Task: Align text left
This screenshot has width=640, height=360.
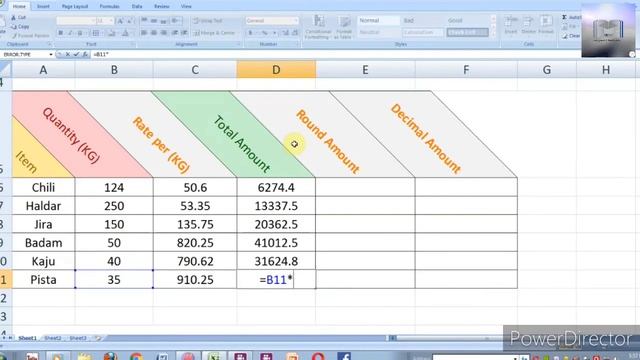Action: (144, 33)
